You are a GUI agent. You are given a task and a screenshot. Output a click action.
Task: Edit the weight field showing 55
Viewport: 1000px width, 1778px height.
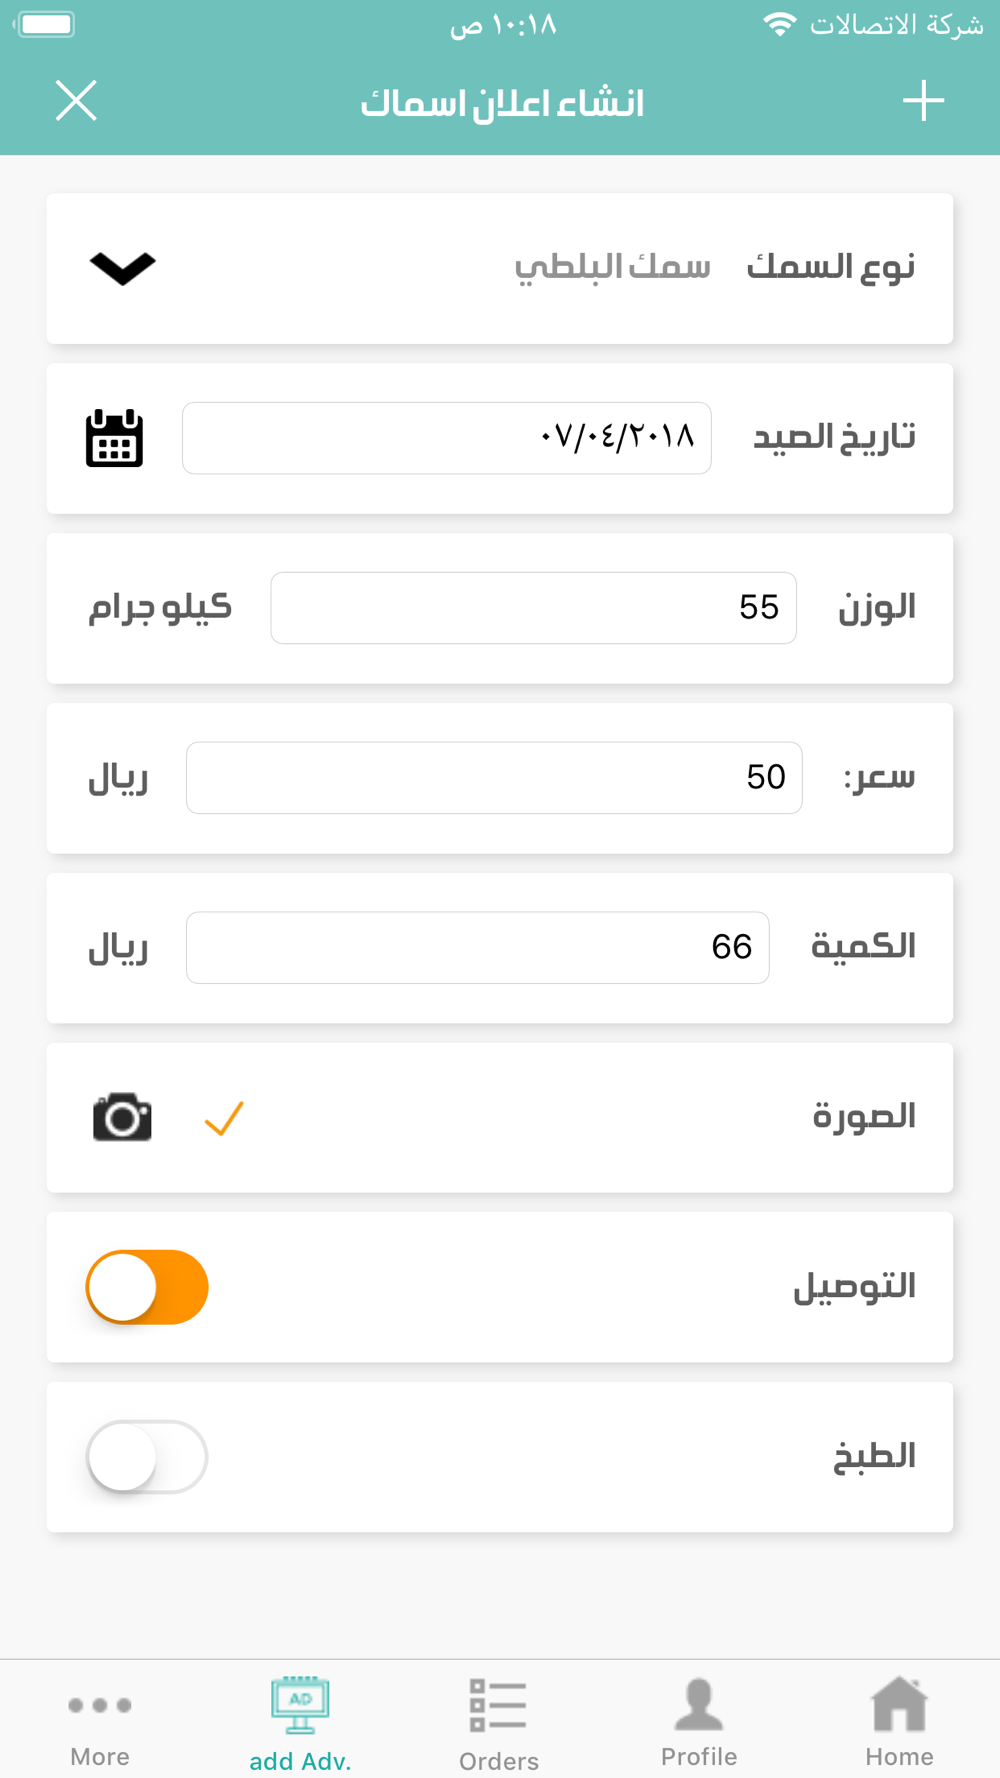tap(533, 608)
